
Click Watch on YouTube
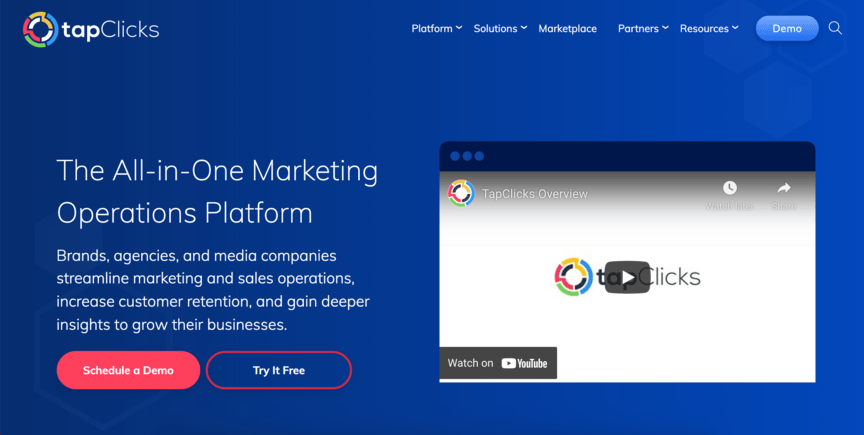pyautogui.click(x=498, y=363)
